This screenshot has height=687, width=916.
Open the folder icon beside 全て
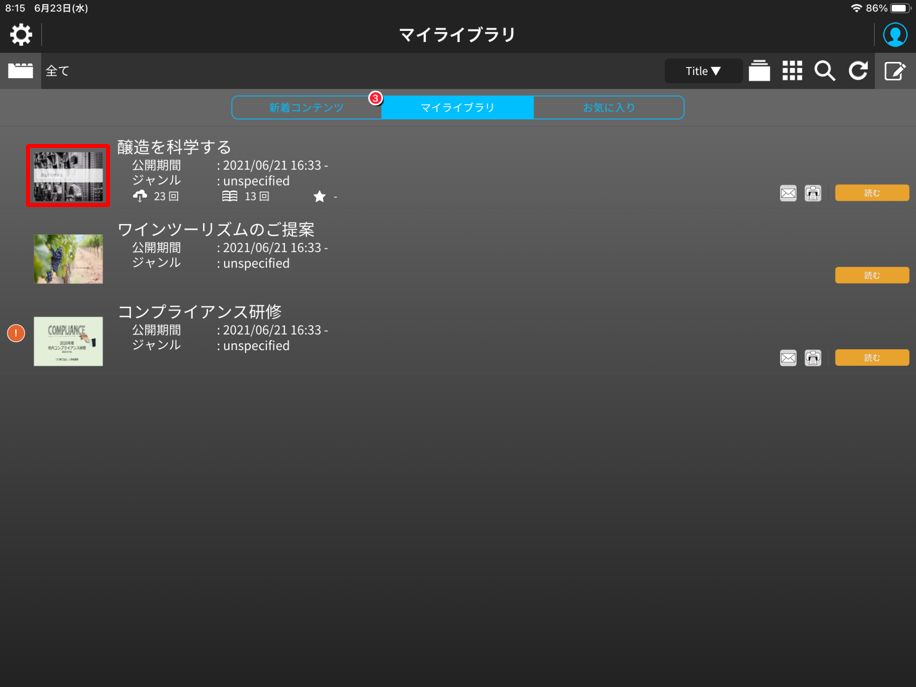coord(21,71)
